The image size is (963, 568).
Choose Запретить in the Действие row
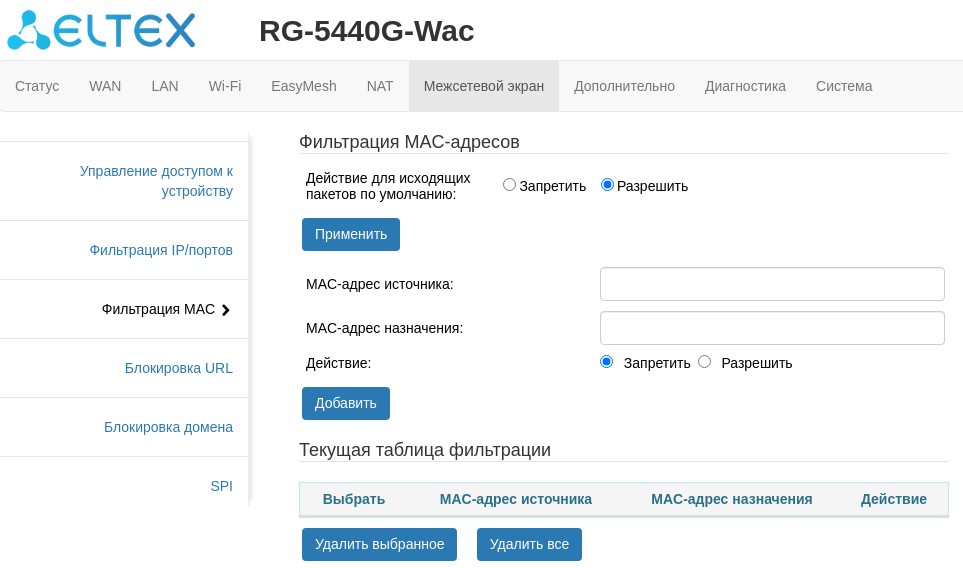(x=606, y=362)
